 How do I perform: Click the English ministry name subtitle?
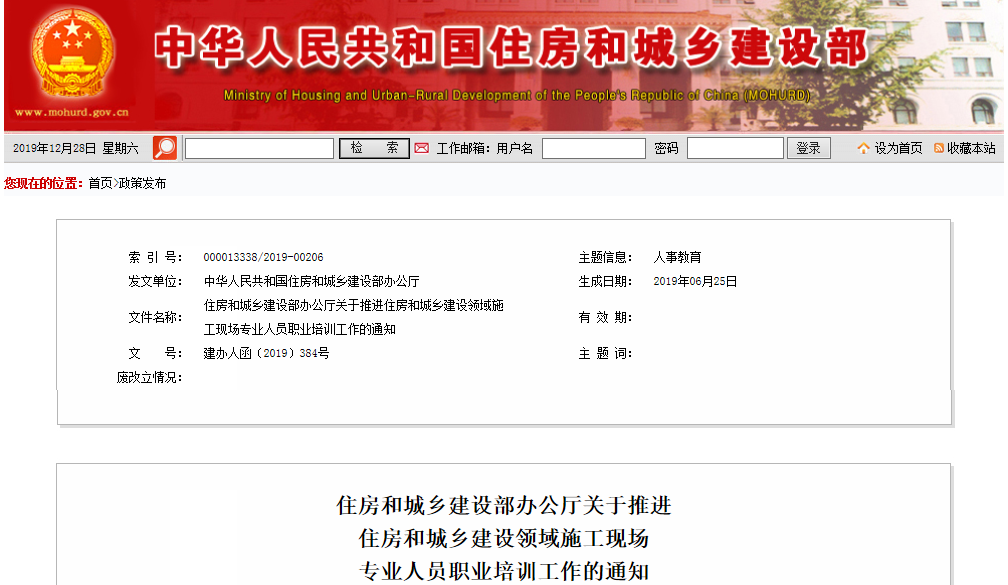[517, 95]
